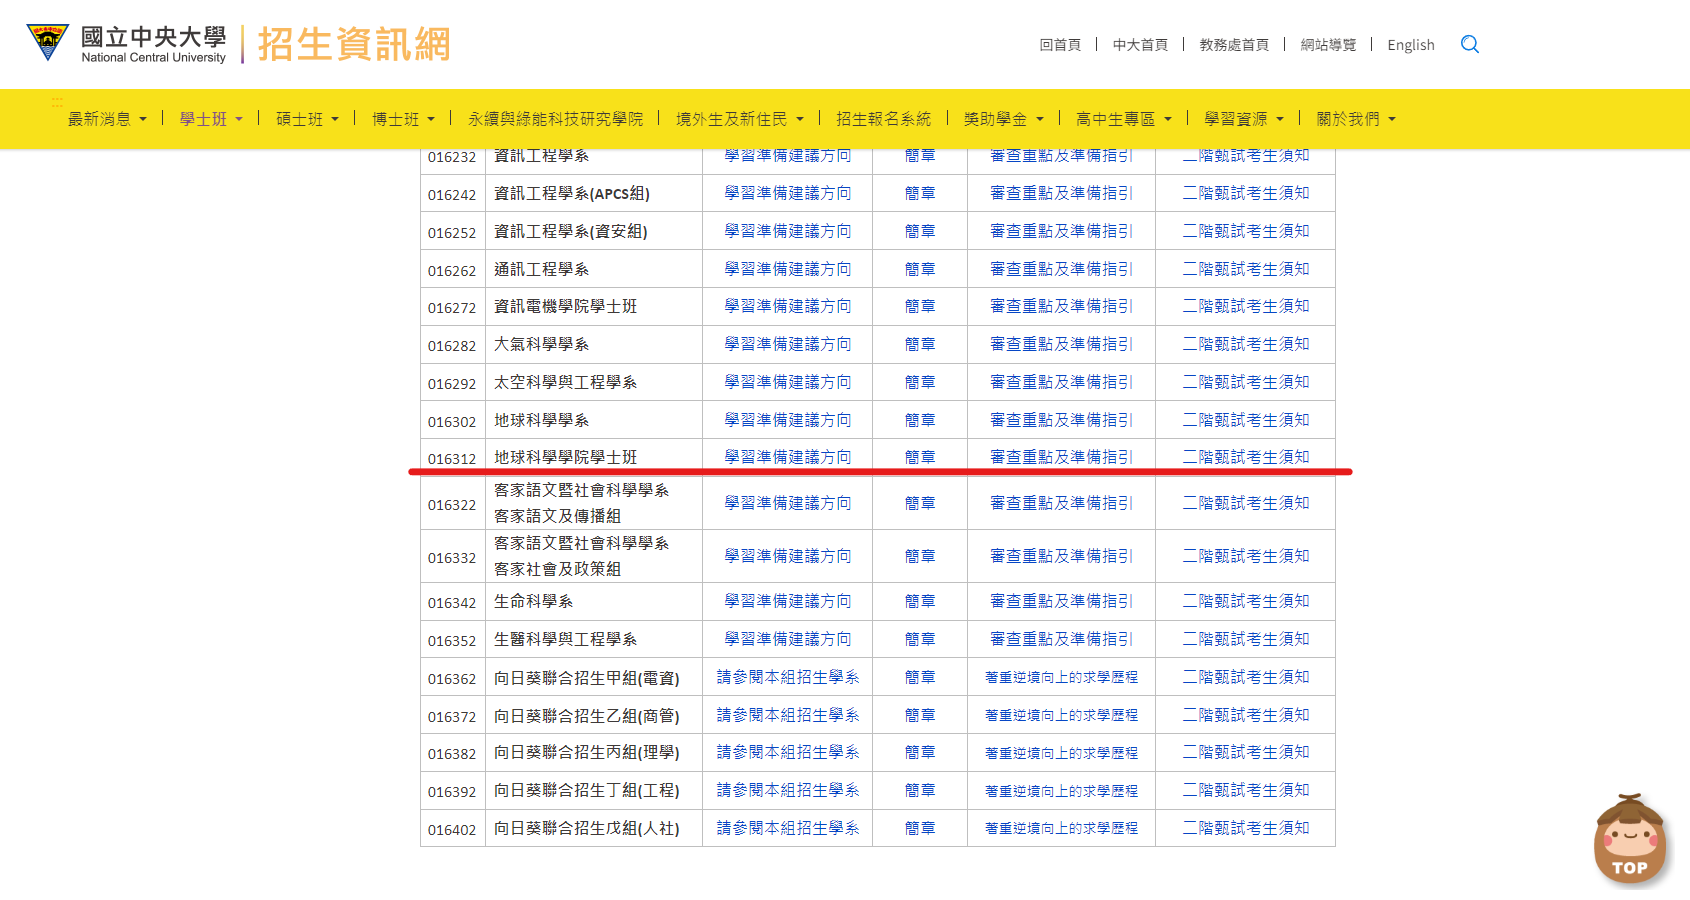Viewport: 1690px width, 900px height.
Task: Open 審查重點及準備指引 for 地球科學學院學士班
Action: tap(1060, 457)
